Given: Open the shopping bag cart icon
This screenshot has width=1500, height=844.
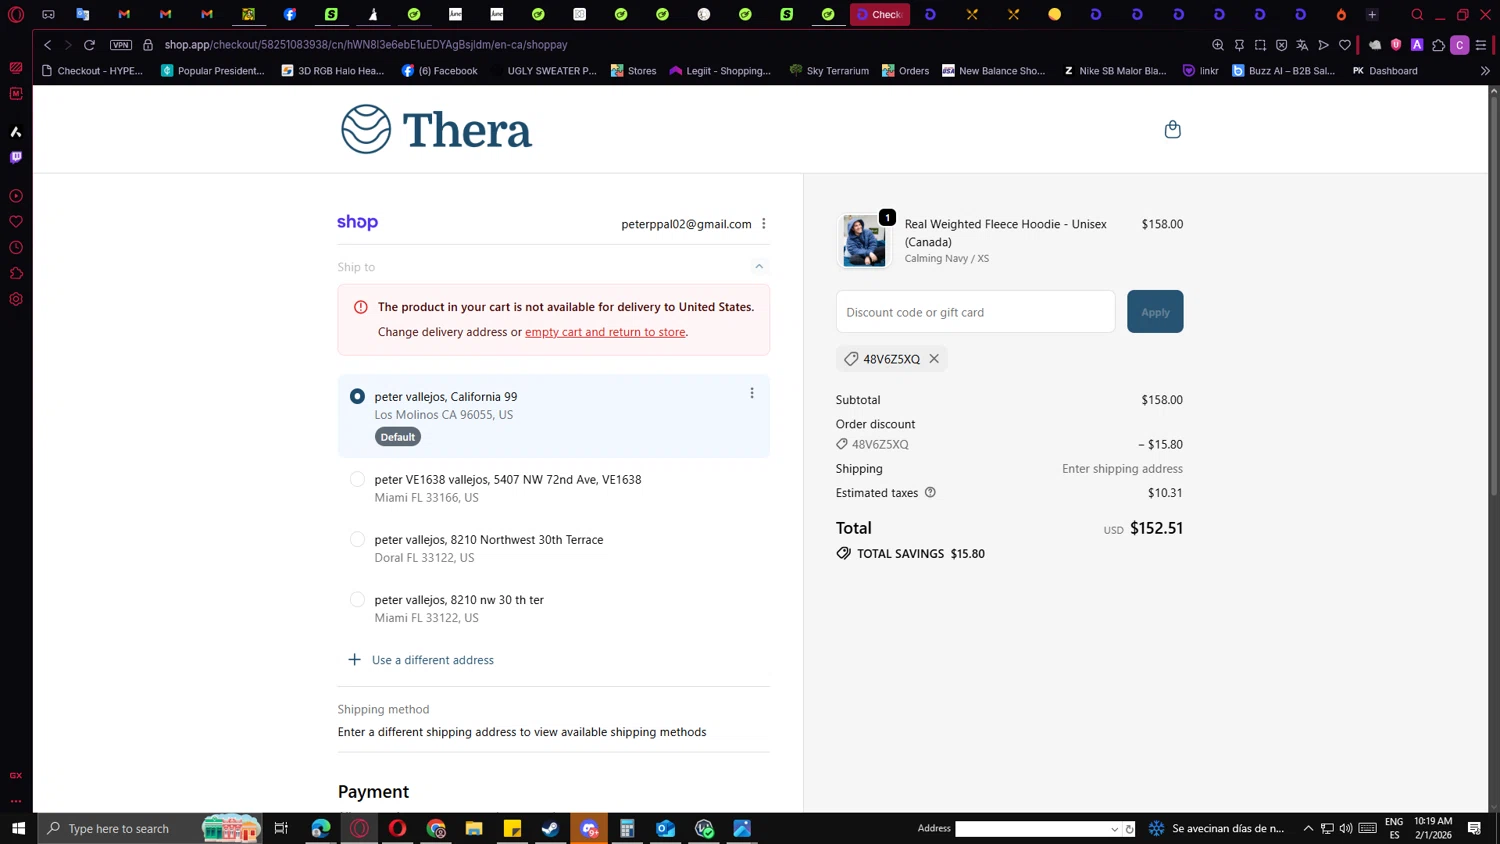Looking at the screenshot, I should (1172, 129).
